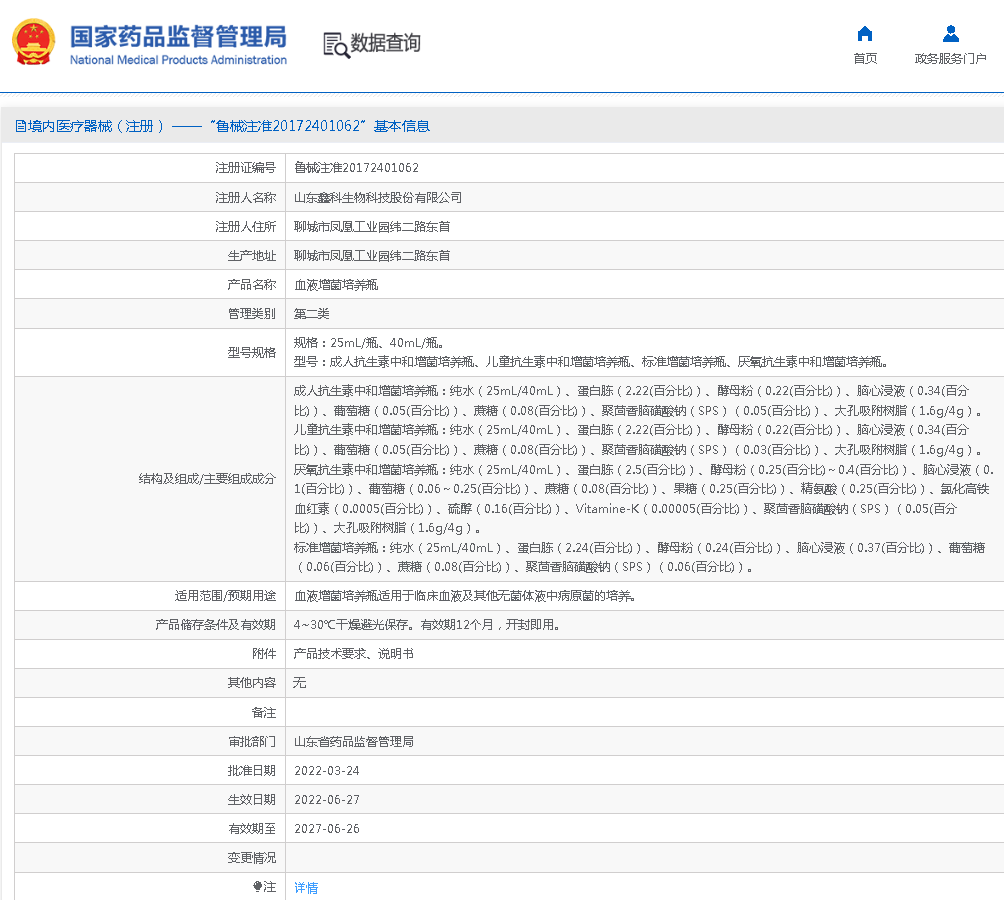Viewport: 1004px width, 900px height.
Task: Click the small icon beside 注 label
Action: coord(257,887)
